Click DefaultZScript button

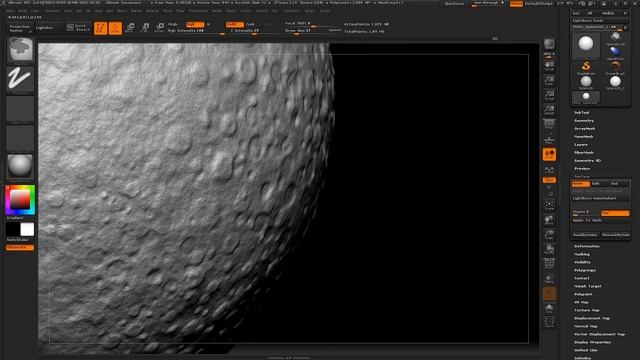click(538, 3)
